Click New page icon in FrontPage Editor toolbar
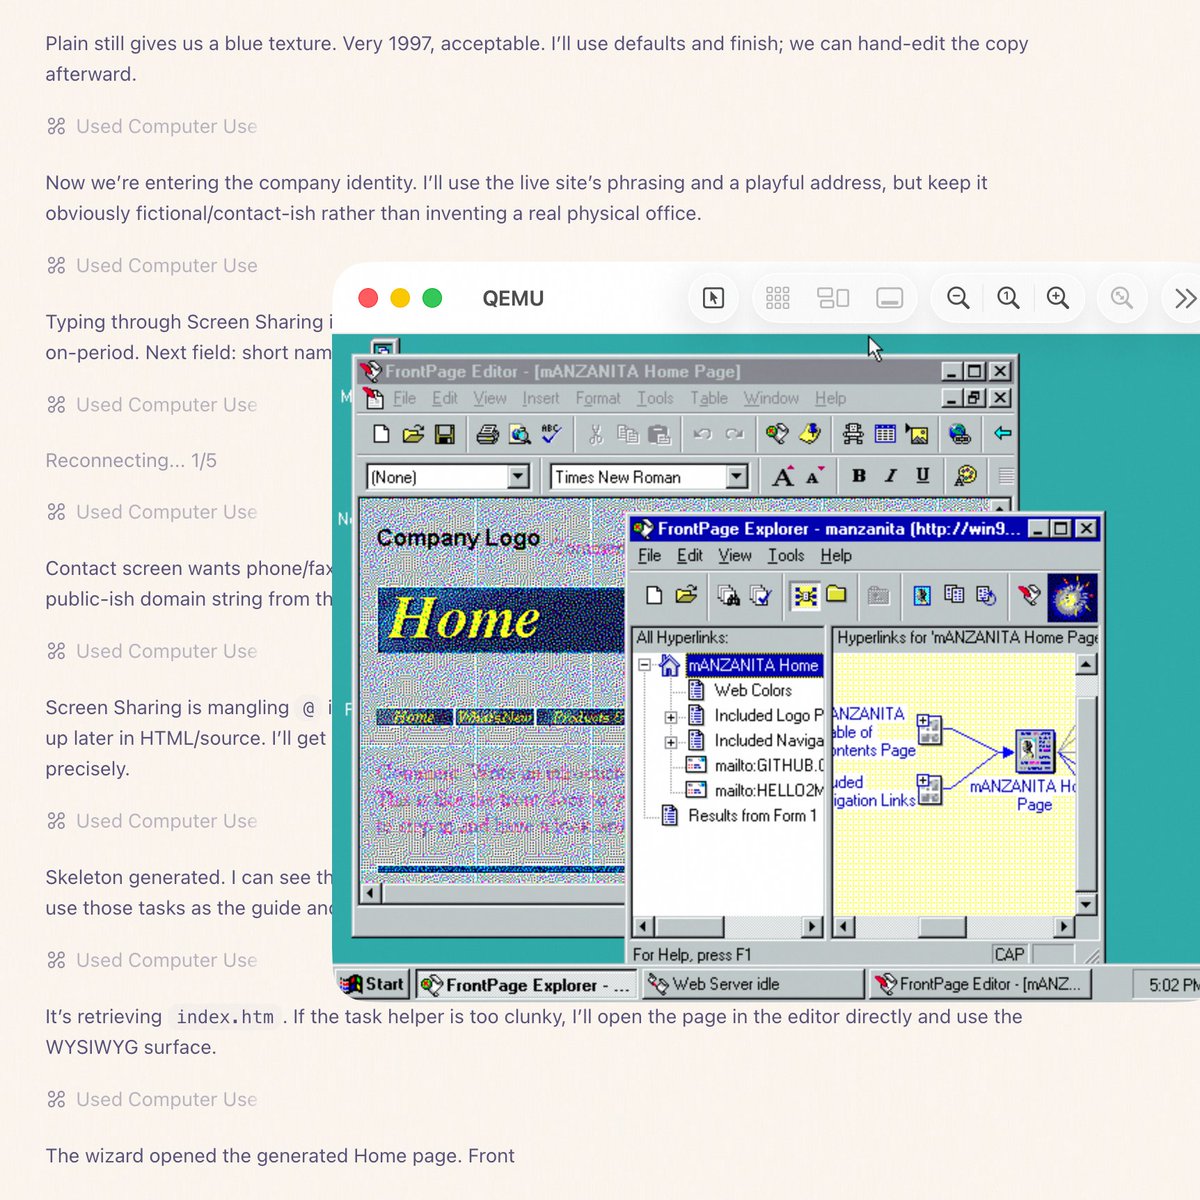 (381, 434)
